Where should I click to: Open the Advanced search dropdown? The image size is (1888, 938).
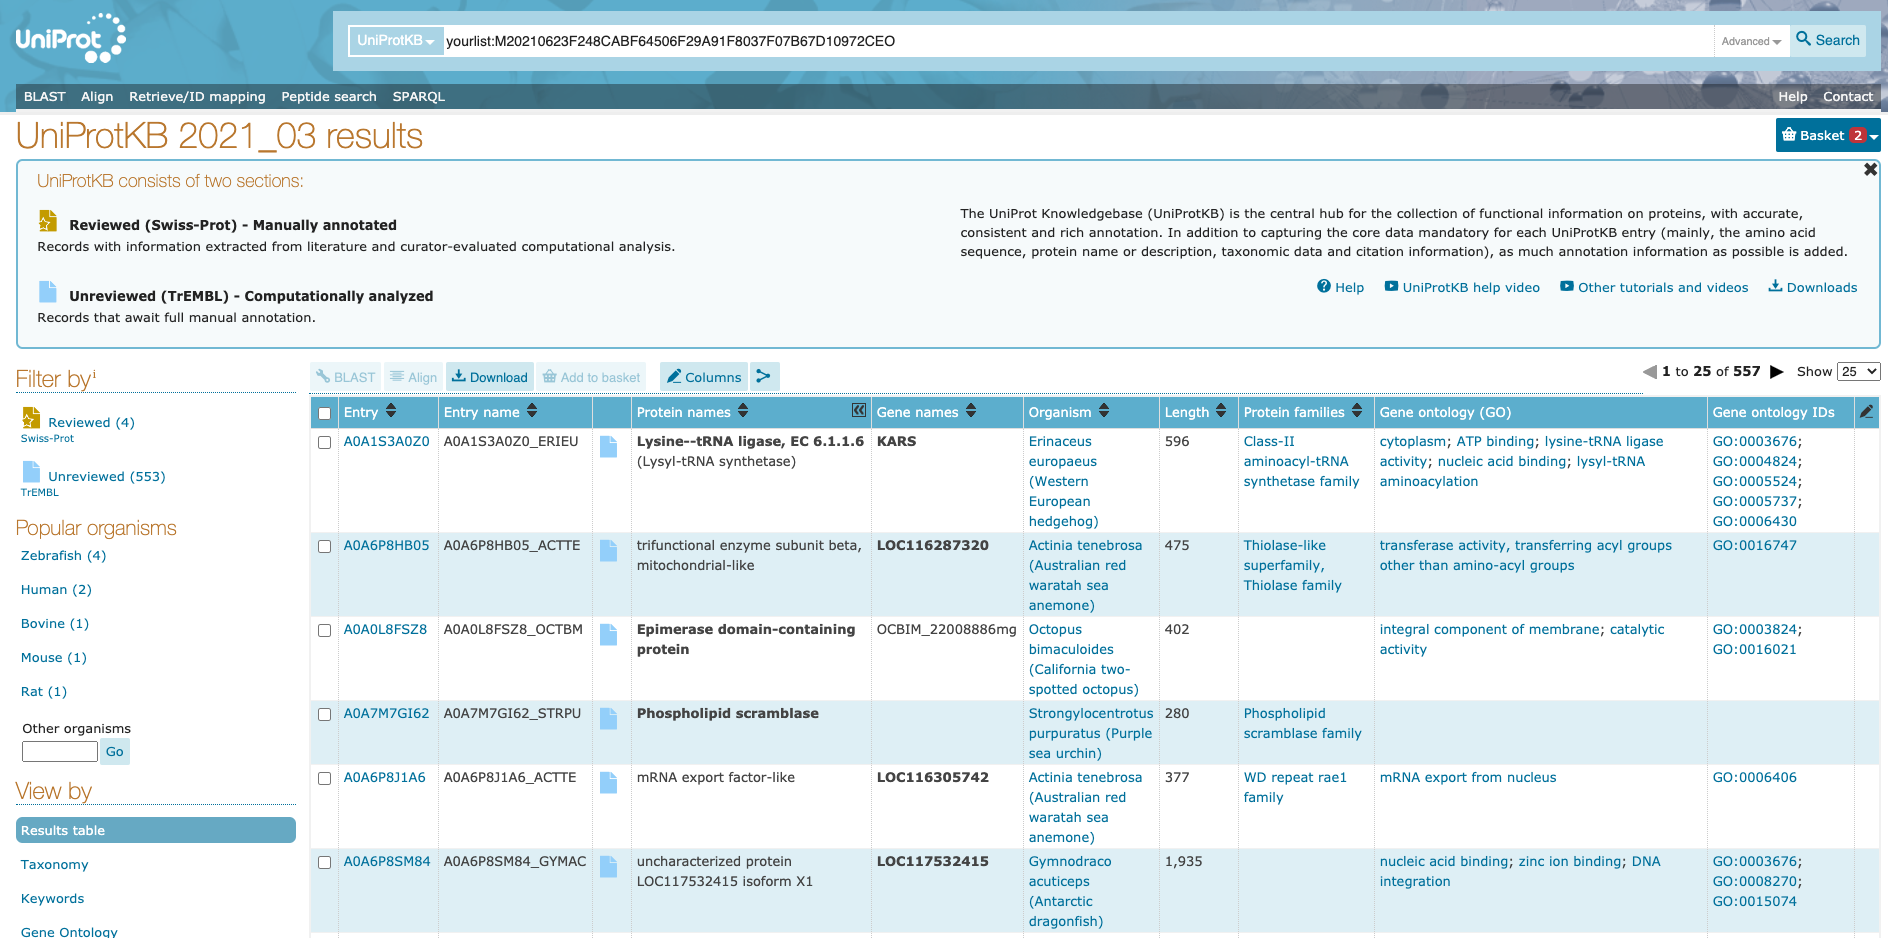pos(1751,41)
